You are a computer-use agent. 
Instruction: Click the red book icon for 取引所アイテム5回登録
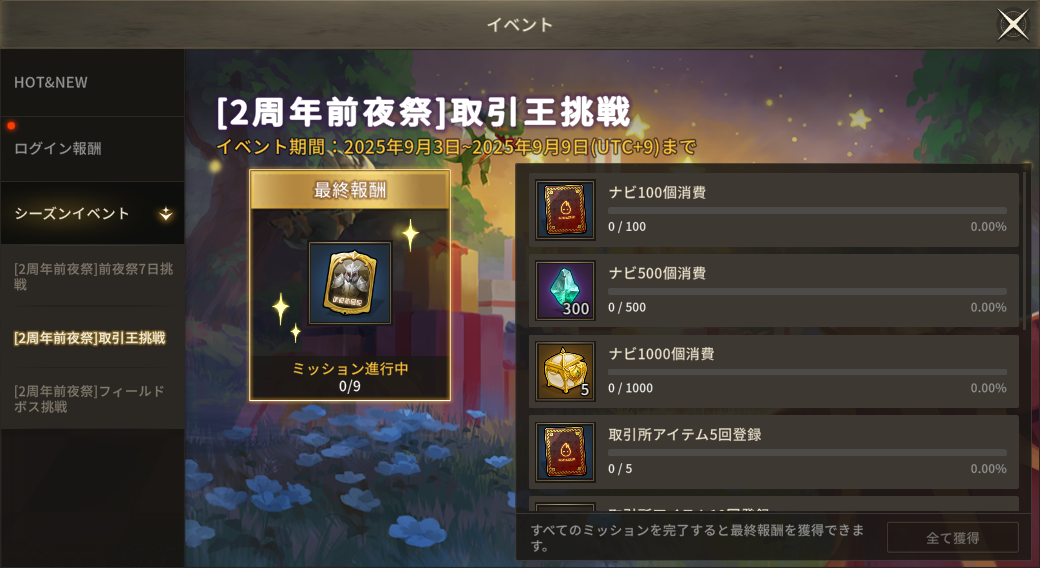point(565,452)
